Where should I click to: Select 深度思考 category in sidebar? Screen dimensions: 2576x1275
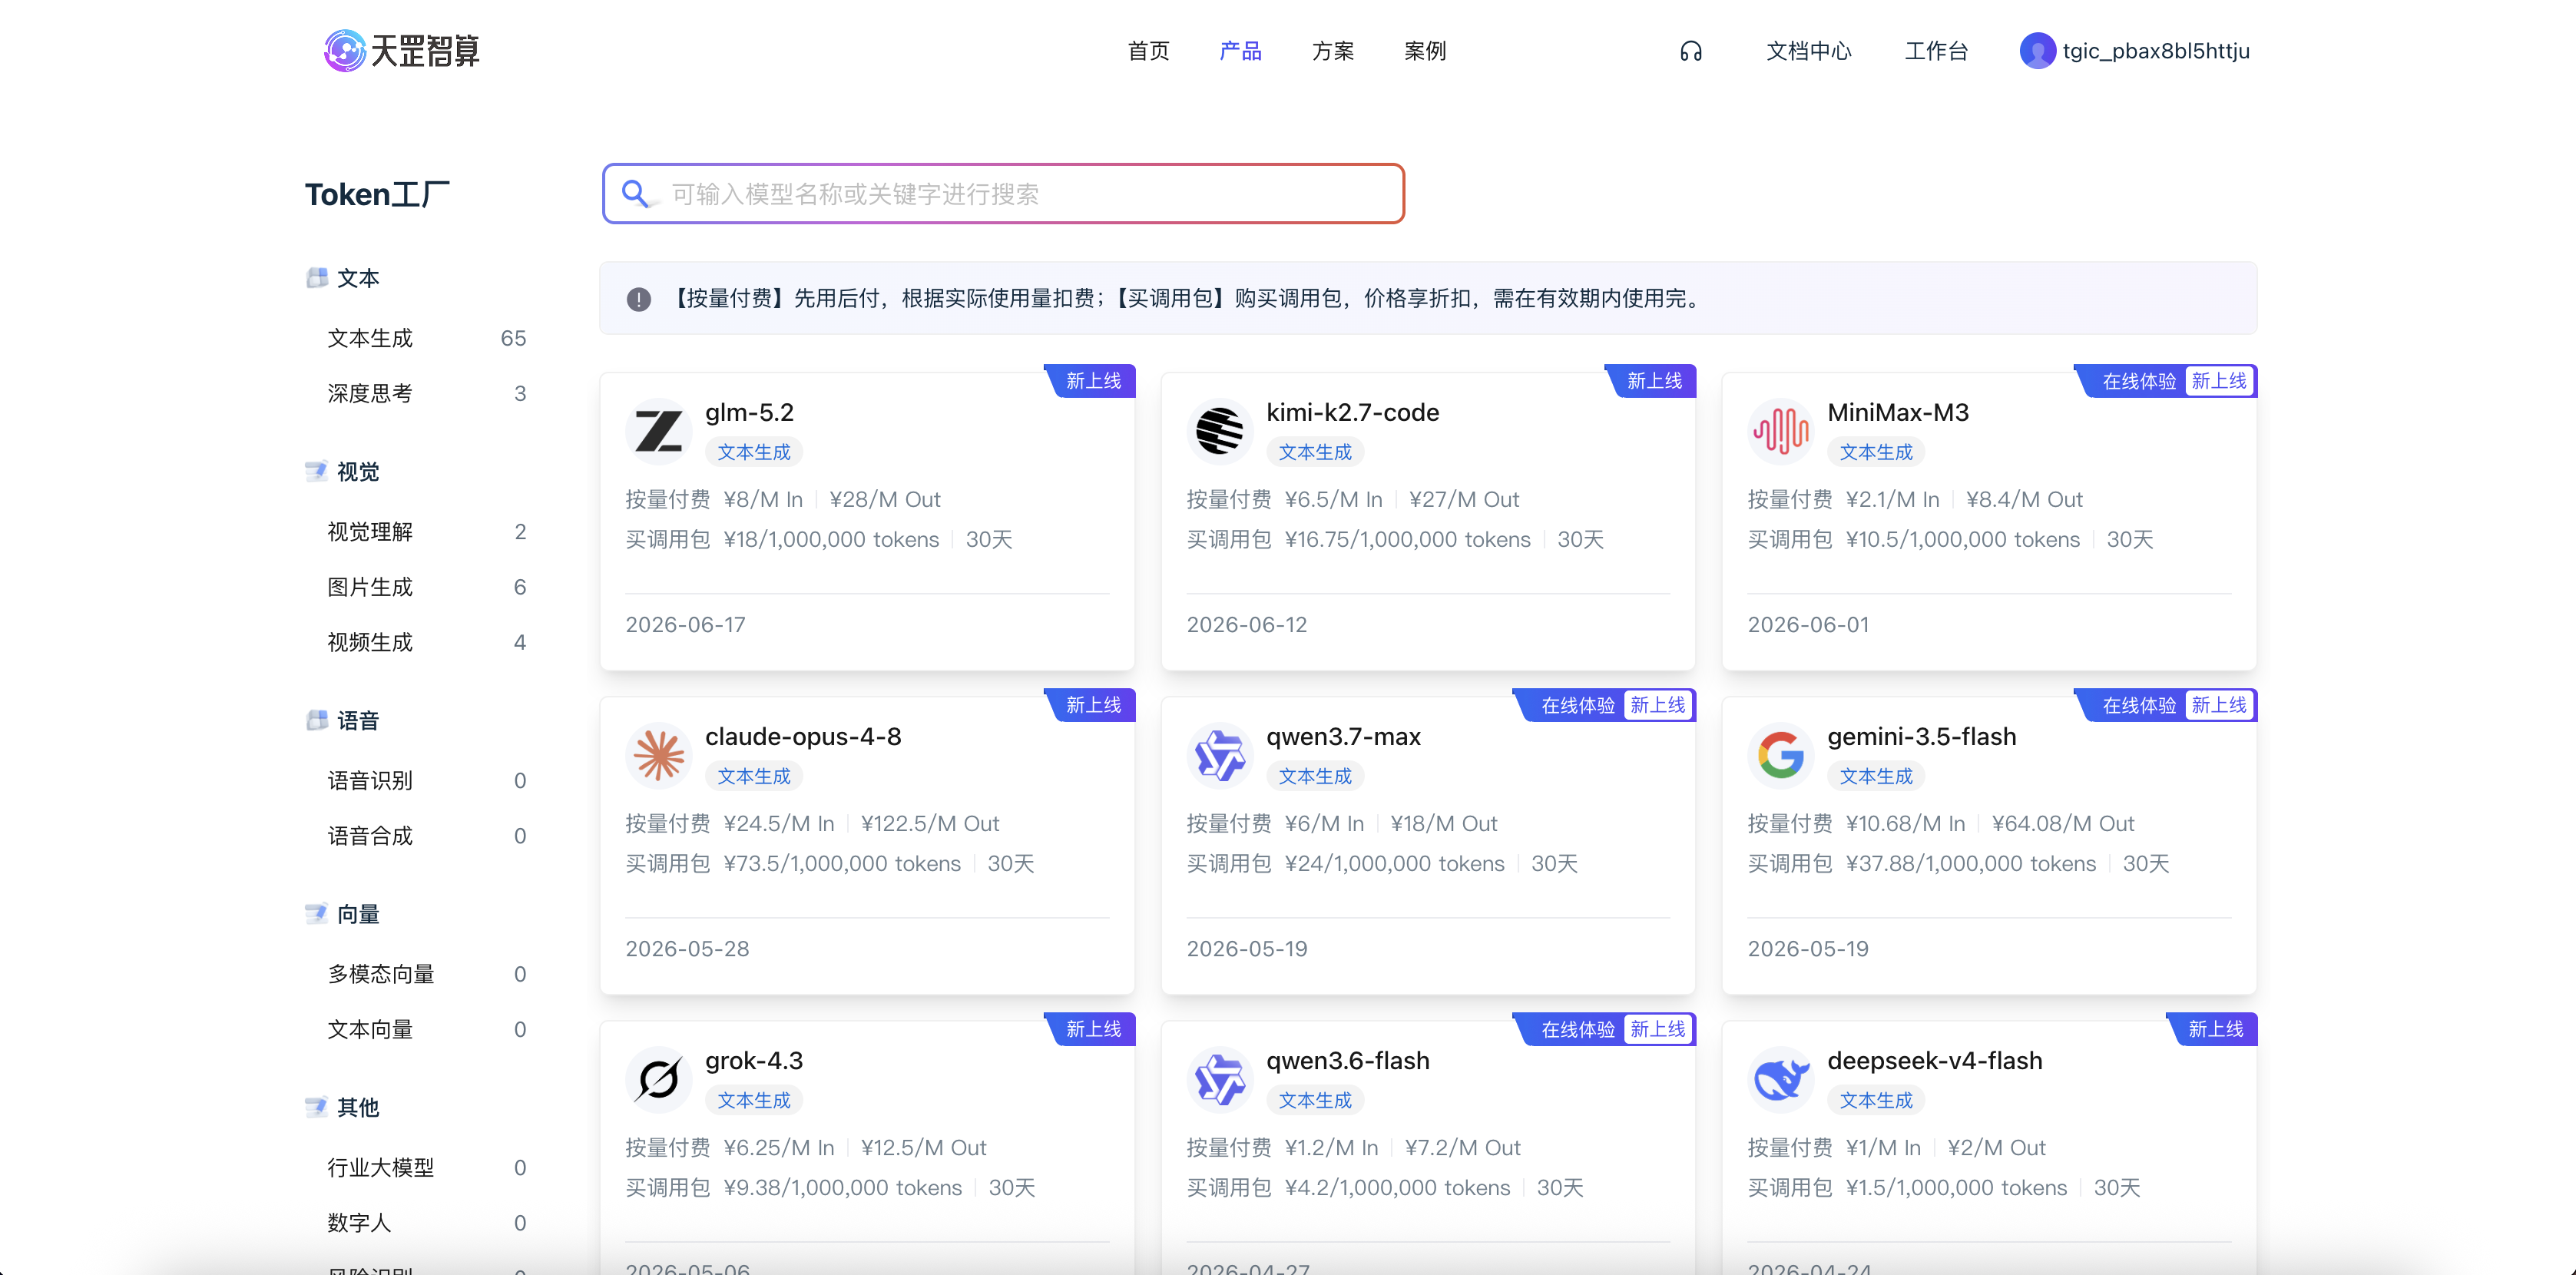(x=427, y=393)
